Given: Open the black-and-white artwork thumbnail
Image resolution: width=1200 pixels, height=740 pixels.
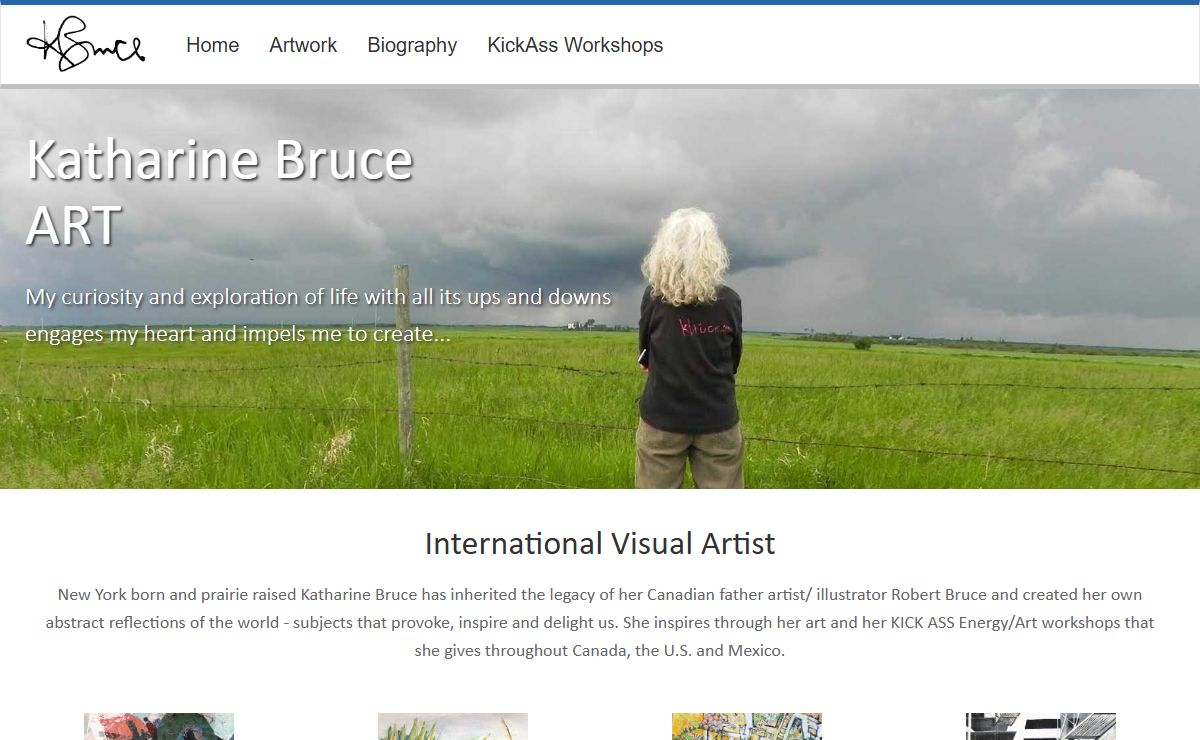Looking at the screenshot, I should point(1041,726).
